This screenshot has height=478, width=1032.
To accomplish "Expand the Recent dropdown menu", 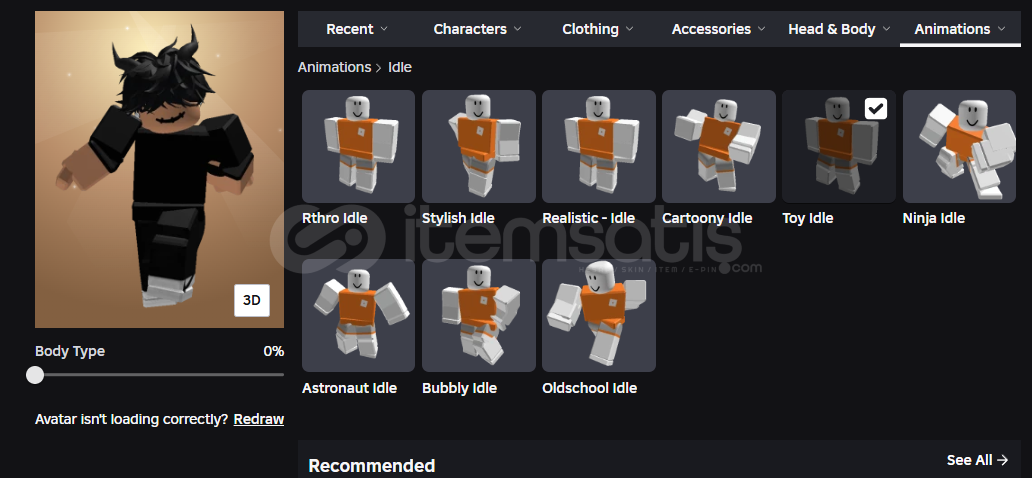I will coord(357,29).
